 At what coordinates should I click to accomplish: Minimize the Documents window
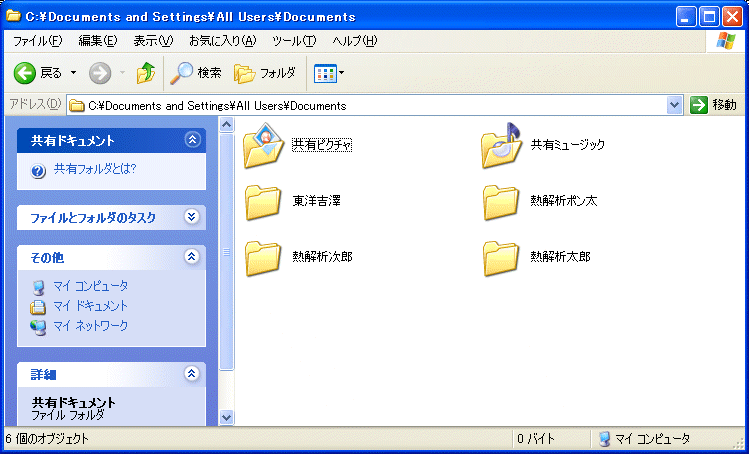pos(686,17)
